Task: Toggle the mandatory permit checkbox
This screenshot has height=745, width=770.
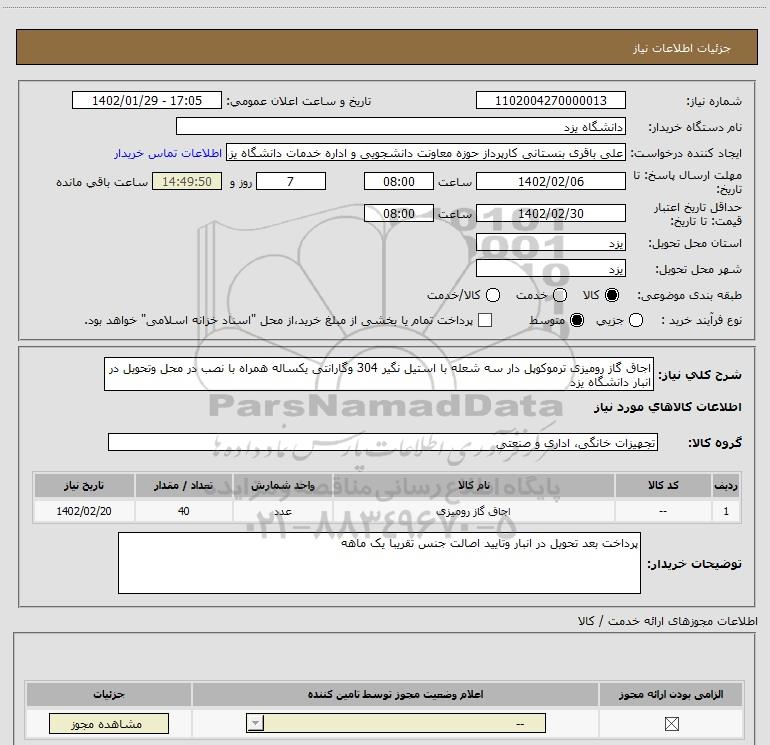Action: point(671,723)
